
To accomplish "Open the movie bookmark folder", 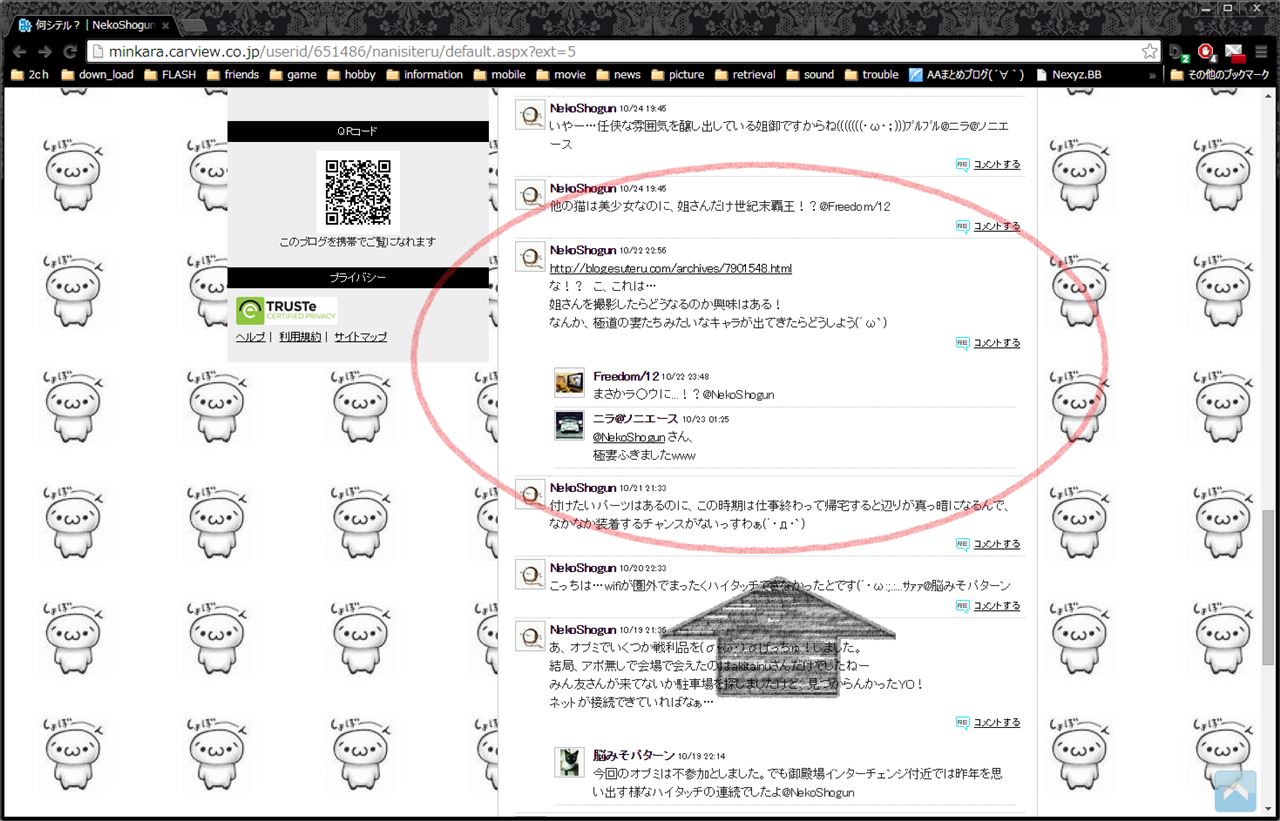I will tap(560, 74).
